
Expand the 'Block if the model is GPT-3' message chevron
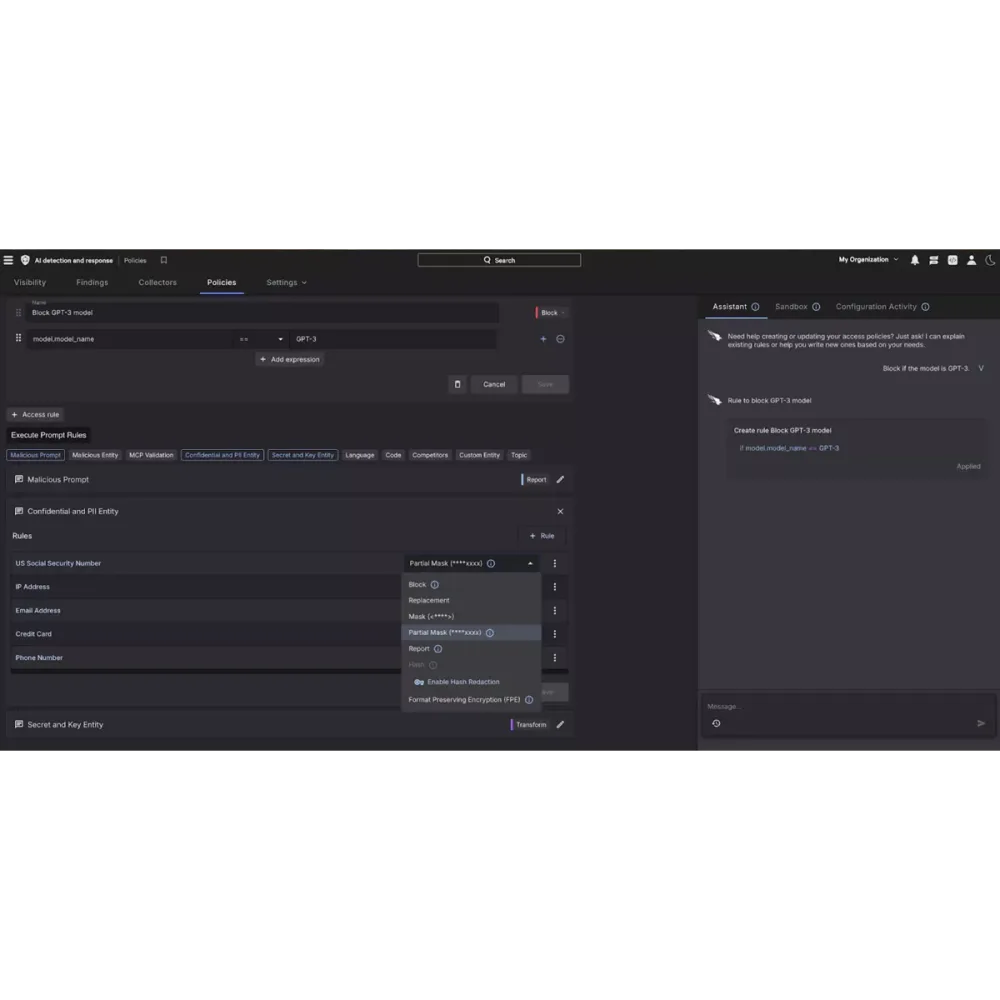click(x=981, y=369)
